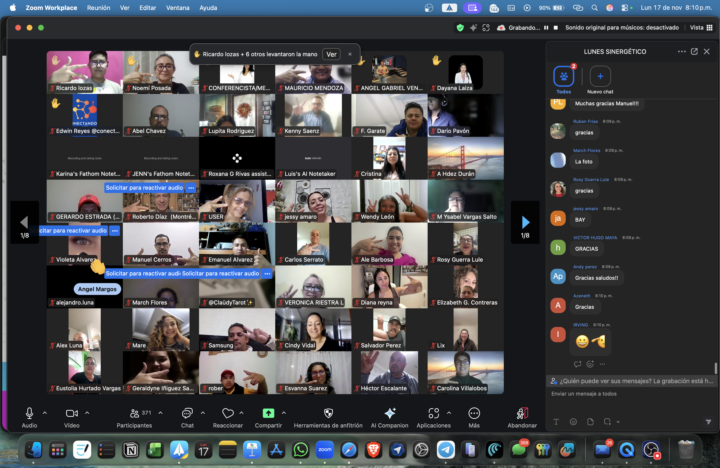
Task: Click the green Compartir share screen icon
Action: [268, 413]
